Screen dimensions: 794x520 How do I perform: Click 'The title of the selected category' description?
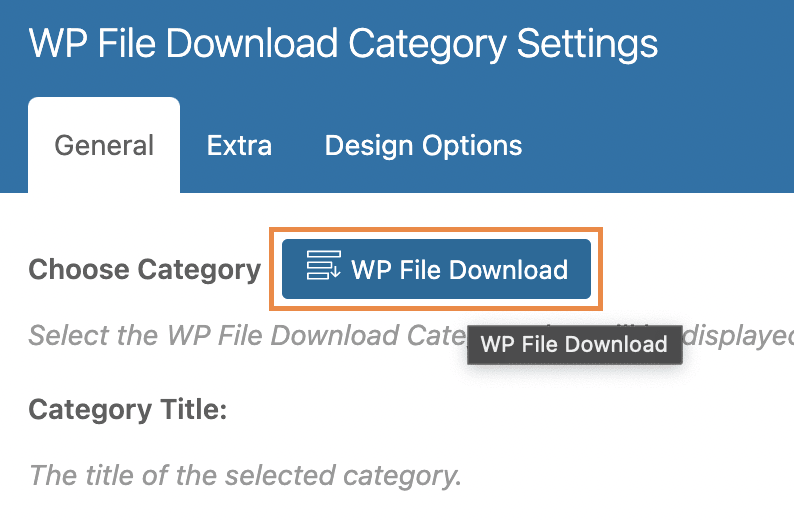[x=245, y=474]
